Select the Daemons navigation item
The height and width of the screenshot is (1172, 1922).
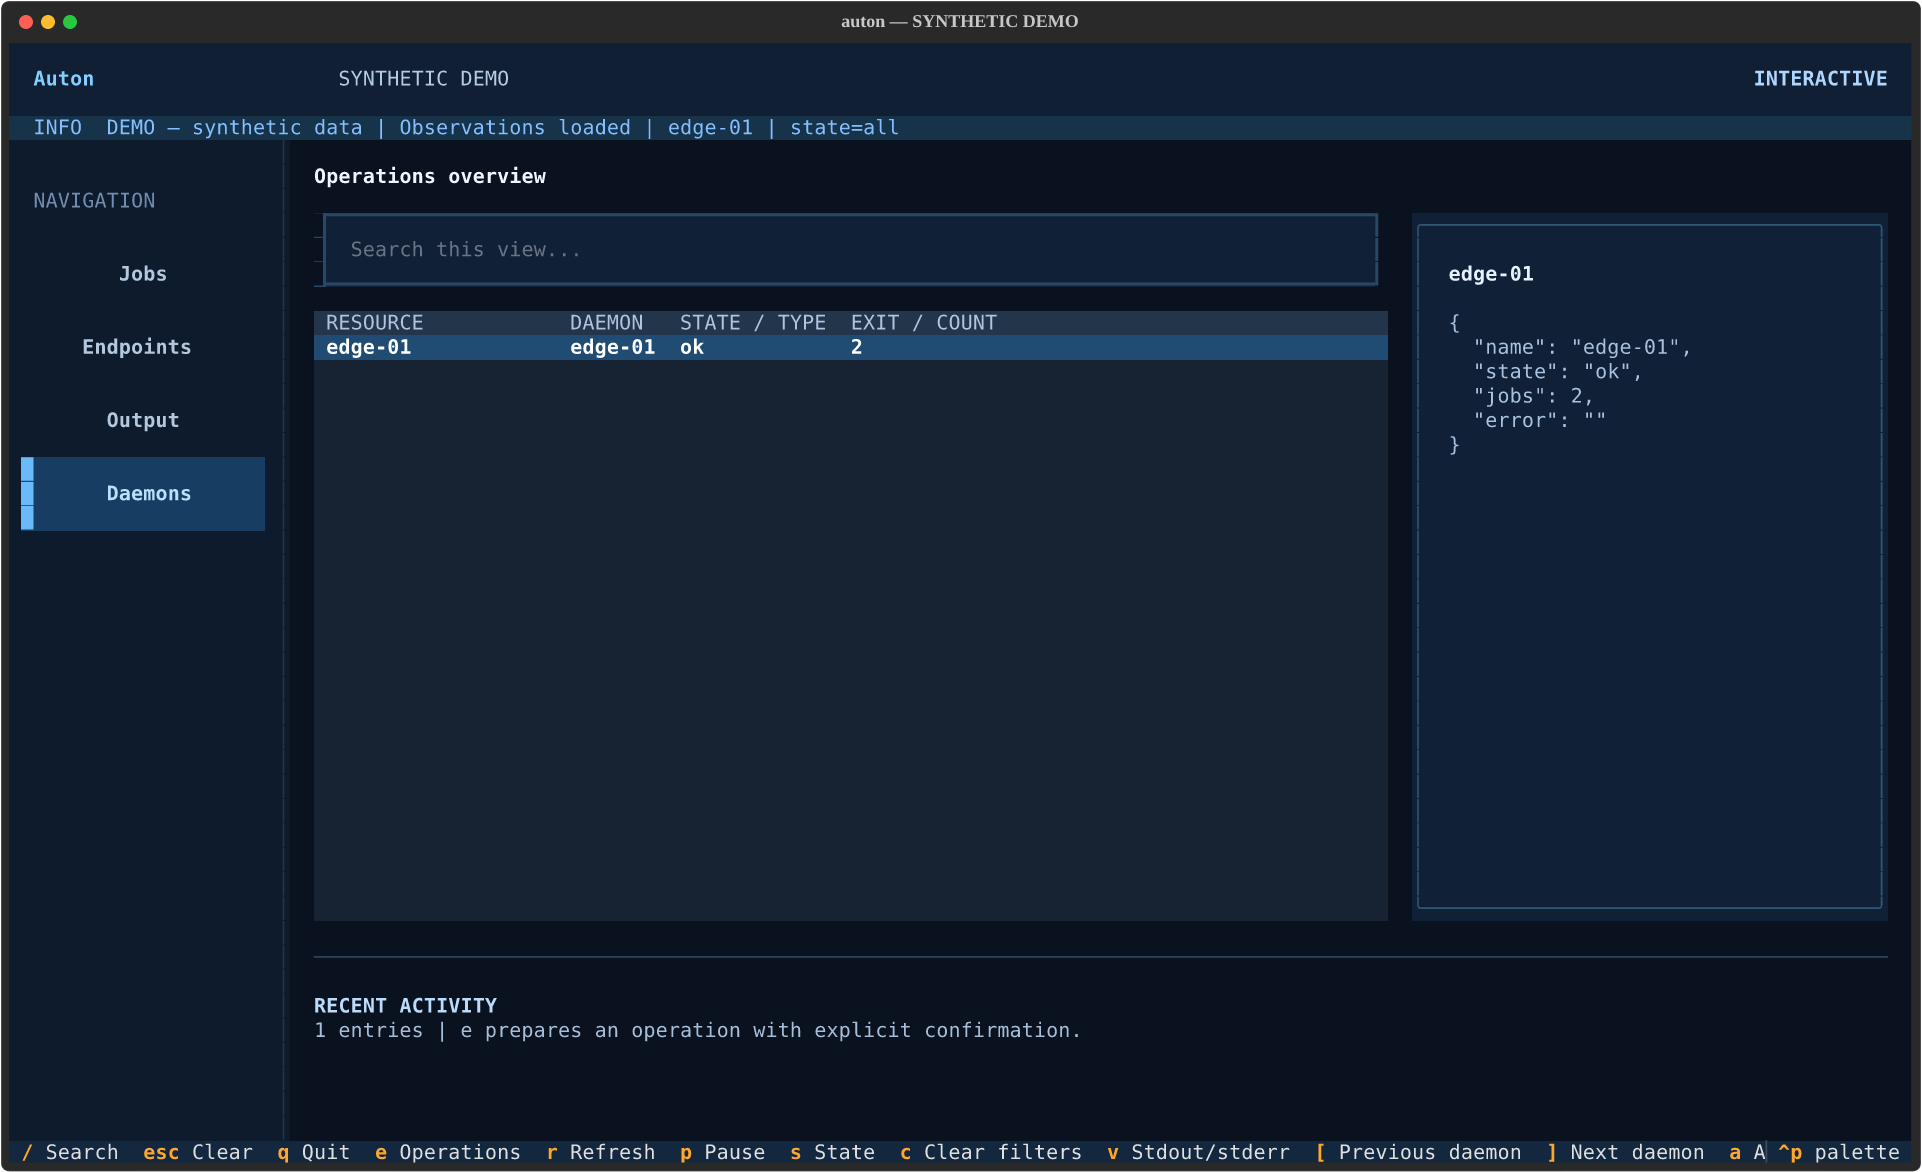(143, 494)
